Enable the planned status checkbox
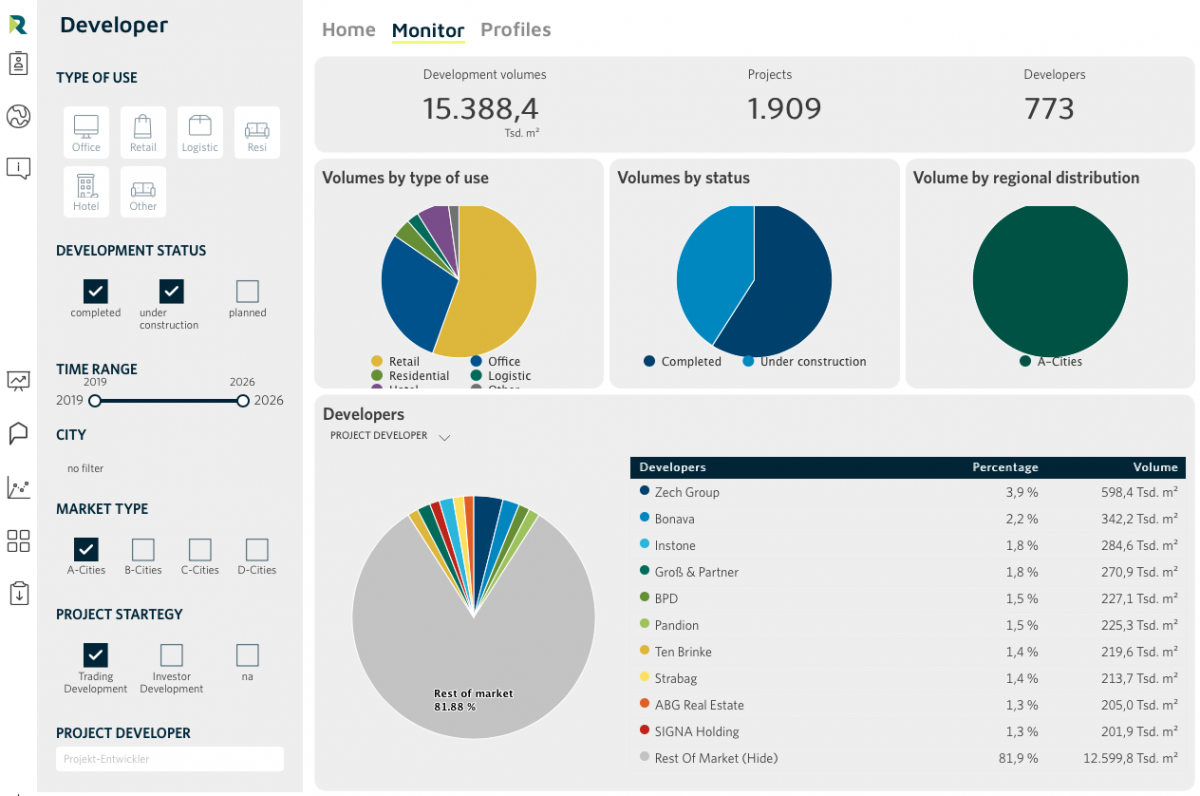Screen dimensions: 1200x796 click(x=247, y=291)
